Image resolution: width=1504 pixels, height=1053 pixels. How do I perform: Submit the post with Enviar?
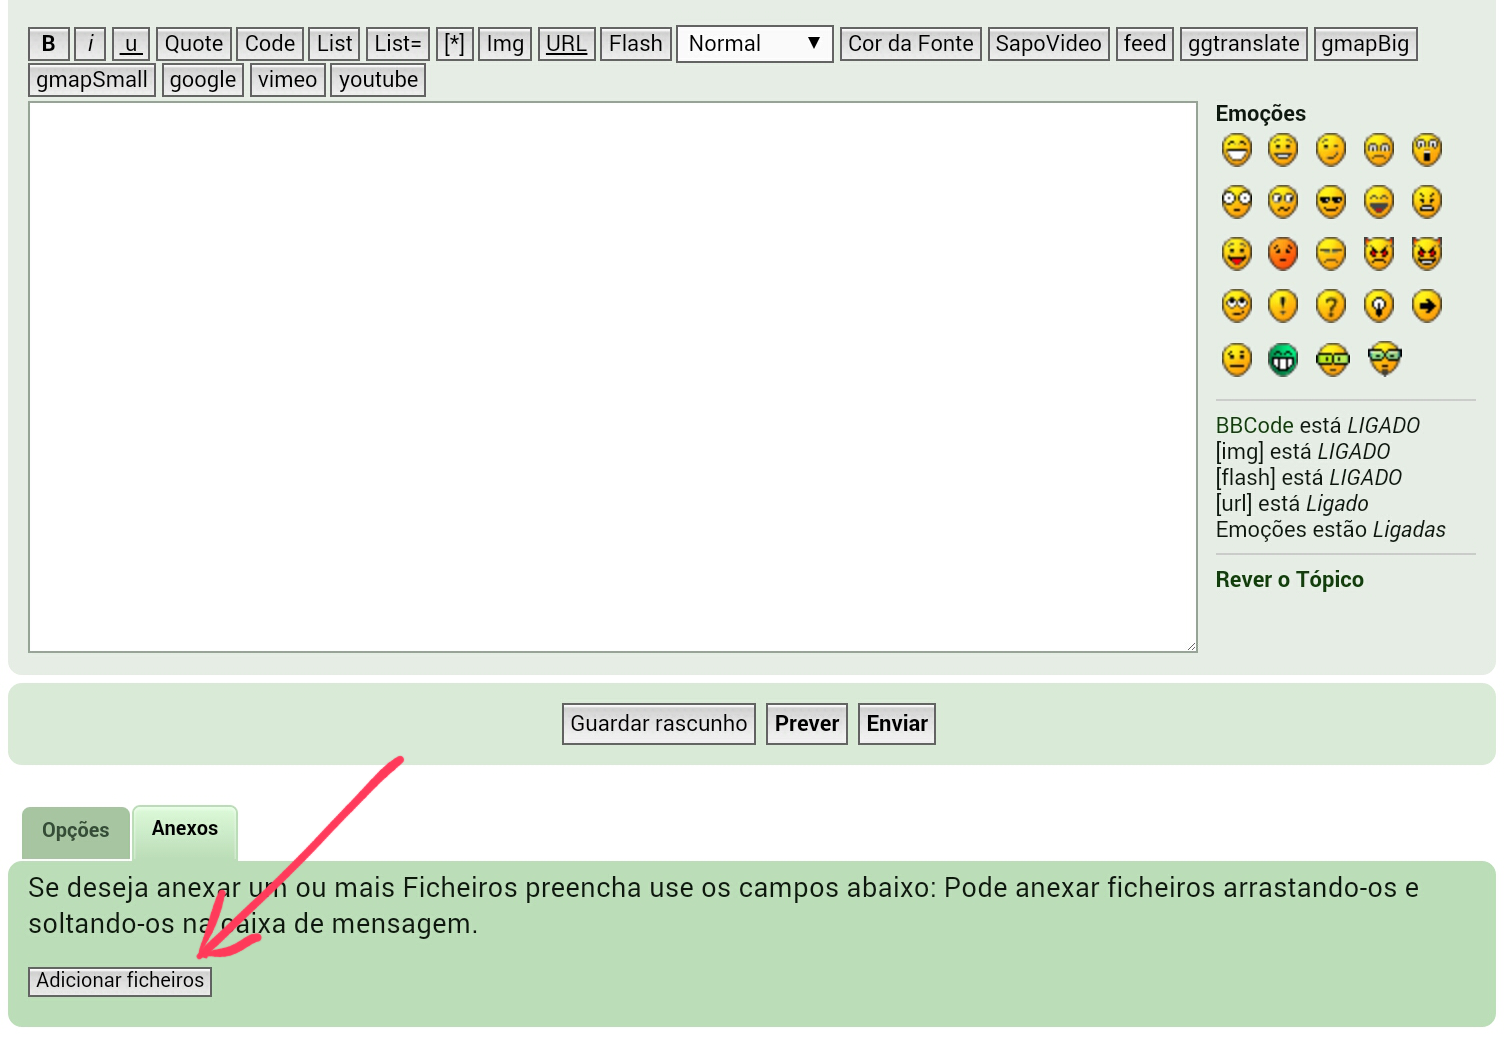point(897,724)
